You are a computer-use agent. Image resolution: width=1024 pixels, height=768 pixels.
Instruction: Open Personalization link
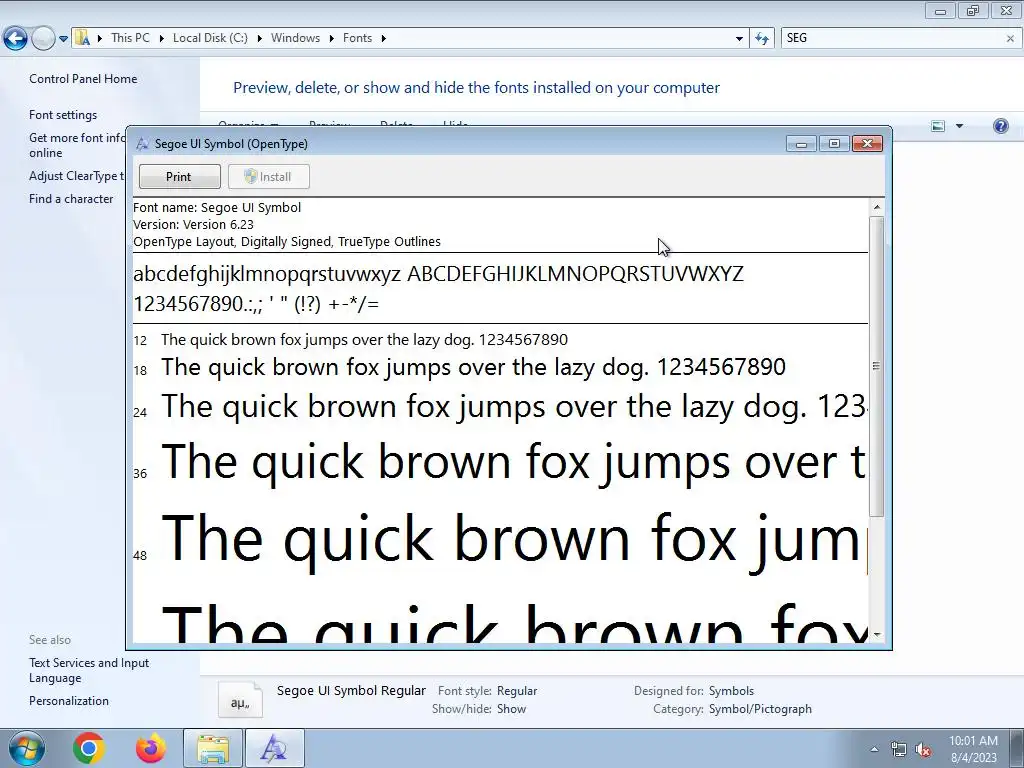[69, 701]
